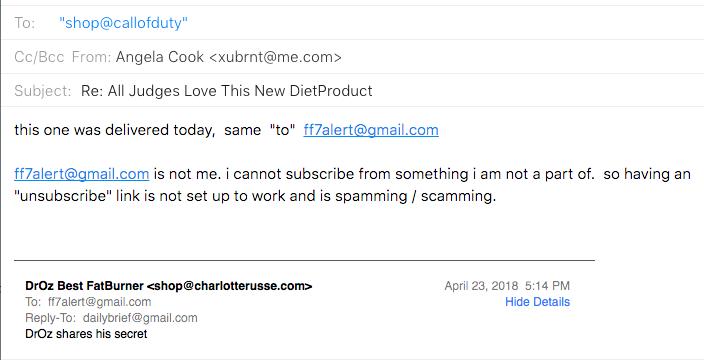This screenshot has width=704, height=360.
Task: Click the Subject line text field
Action: point(227,91)
